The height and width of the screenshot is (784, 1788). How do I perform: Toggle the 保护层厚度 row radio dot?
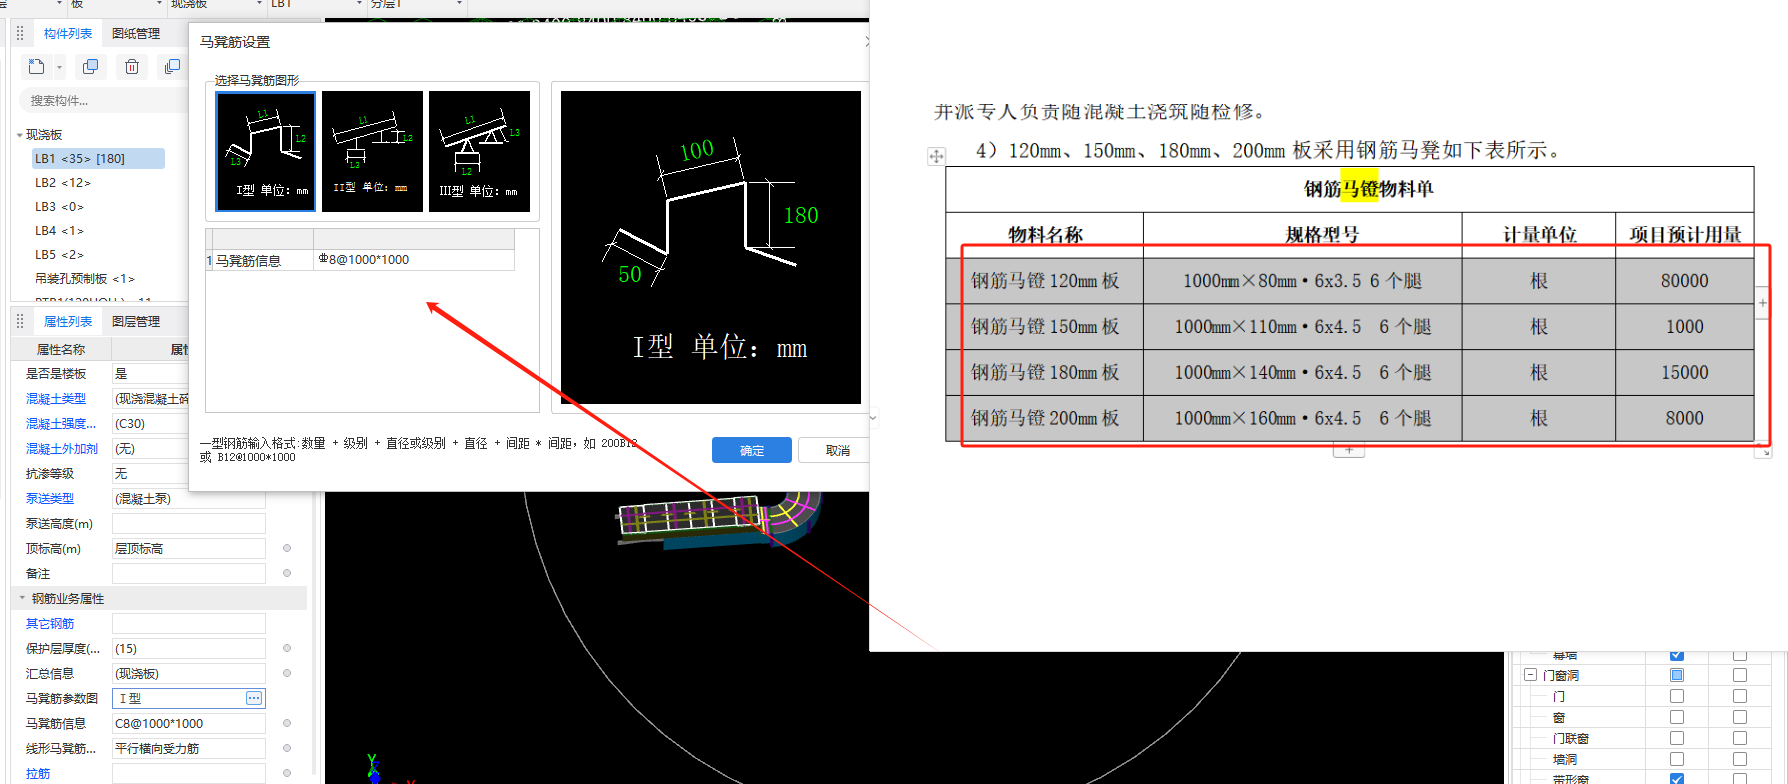tap(287, 648)
